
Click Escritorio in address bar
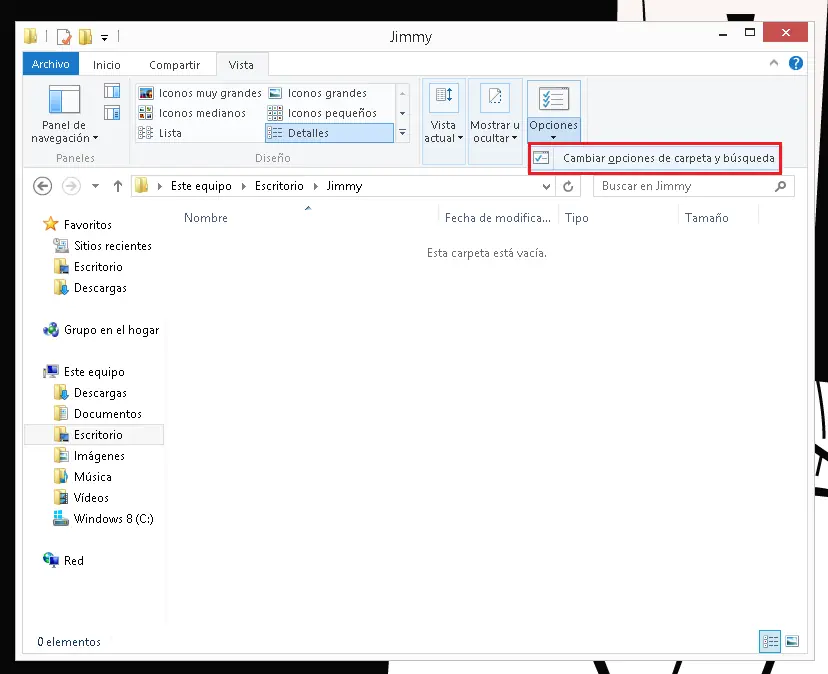tap(279, 186)
